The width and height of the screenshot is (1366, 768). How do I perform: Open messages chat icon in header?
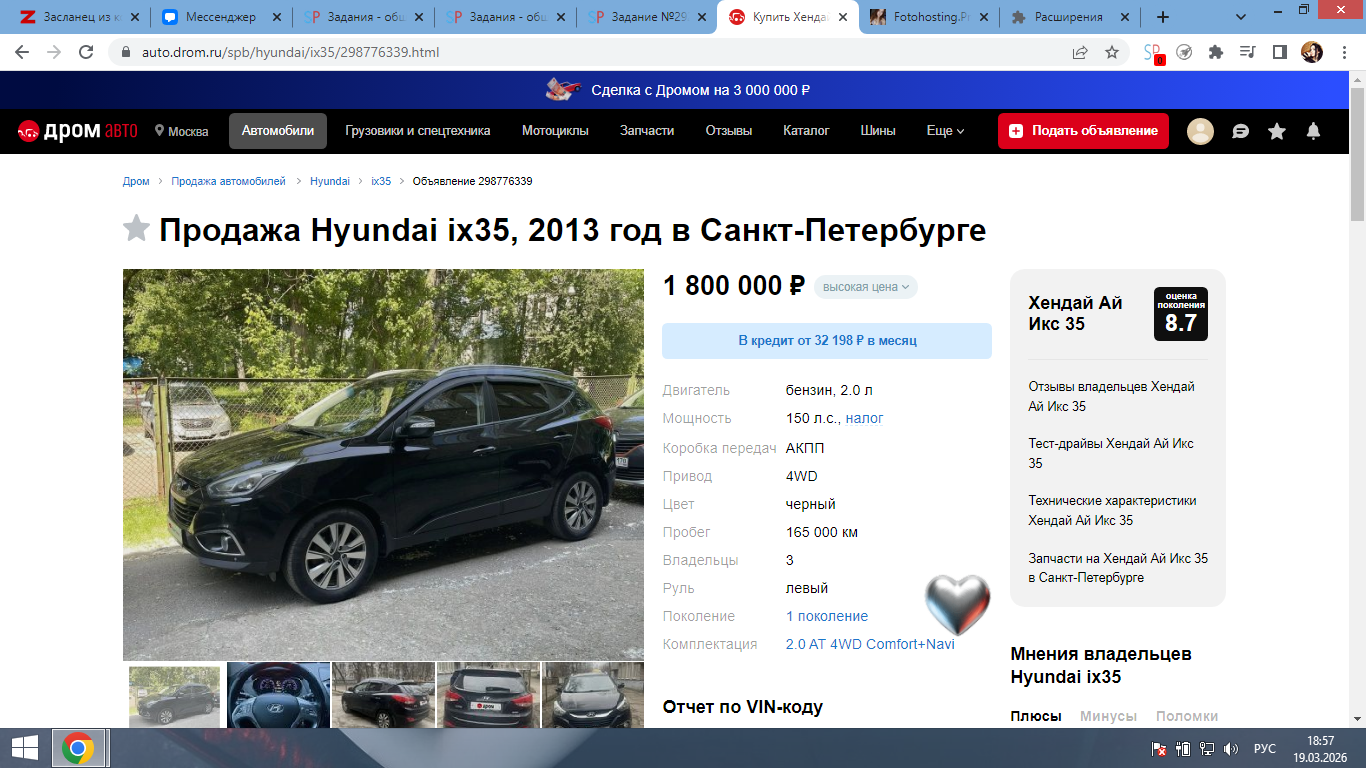click(x=1240, y=131)
